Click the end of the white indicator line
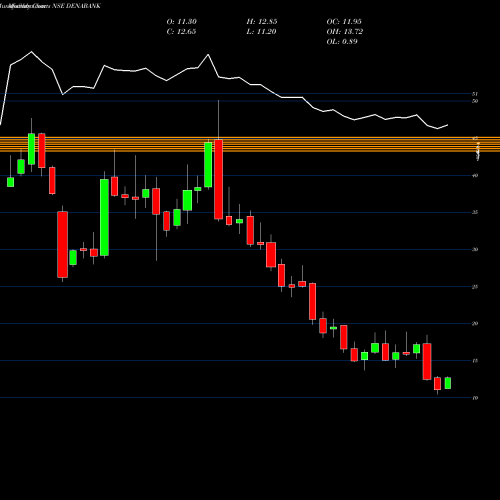This screenshot has height=500, width=500. tap(448, 125)
